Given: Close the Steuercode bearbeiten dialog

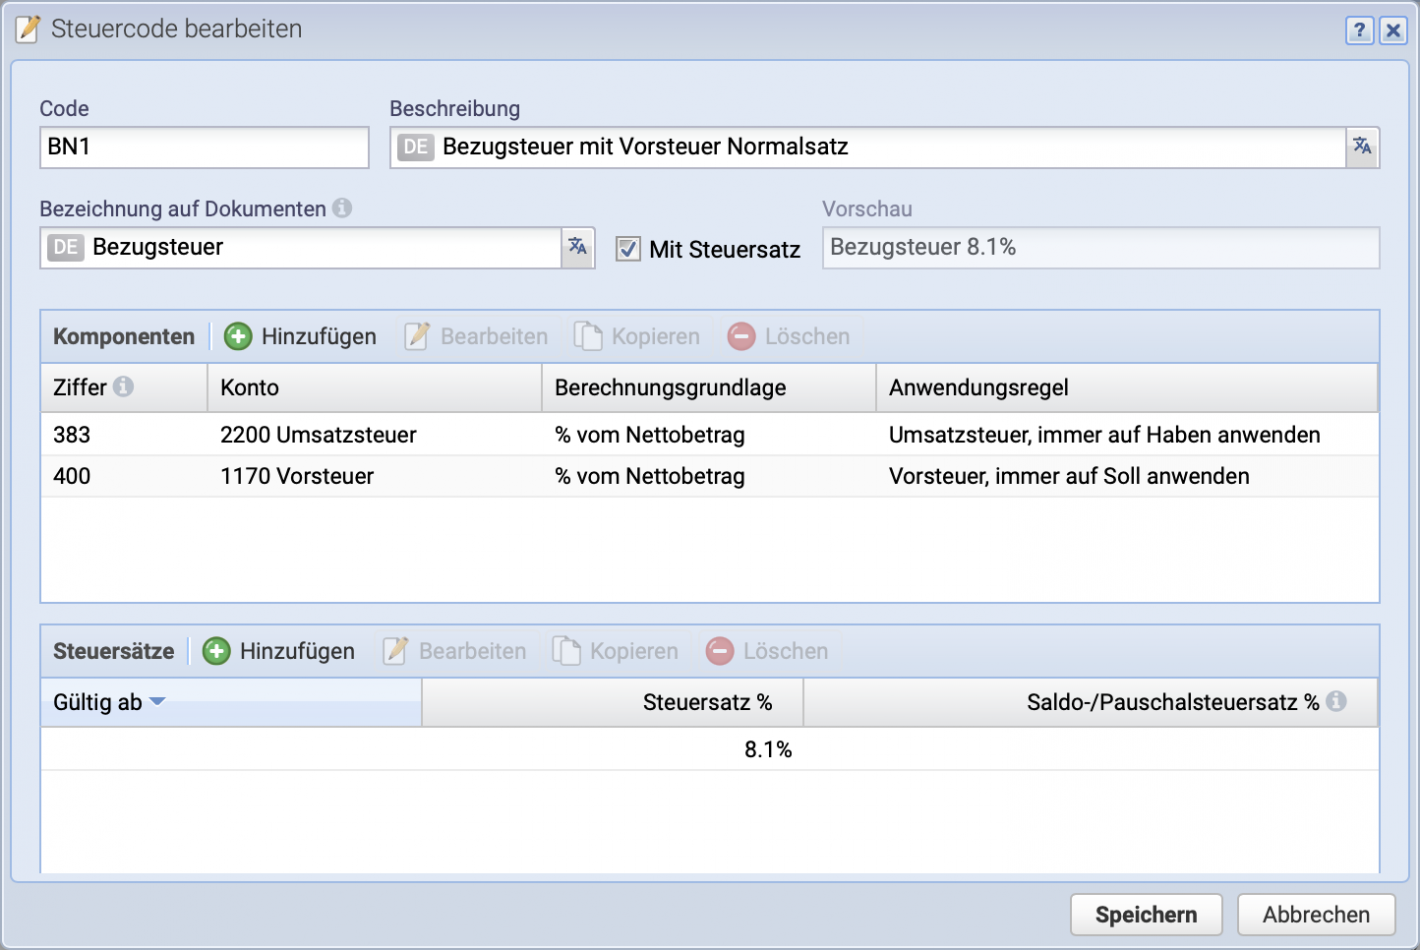Looking at the screenshot, I should (1393, 30).
